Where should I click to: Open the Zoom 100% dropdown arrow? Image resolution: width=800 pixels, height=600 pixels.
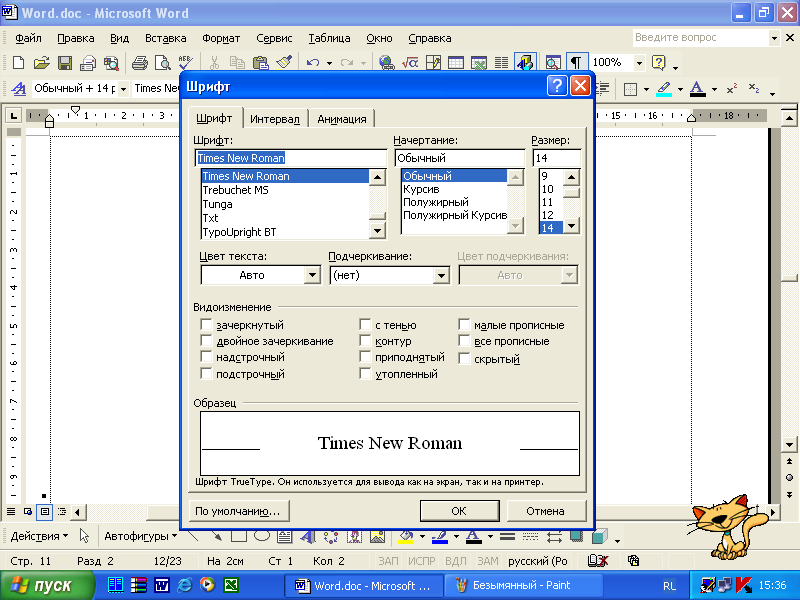point(639,63)
